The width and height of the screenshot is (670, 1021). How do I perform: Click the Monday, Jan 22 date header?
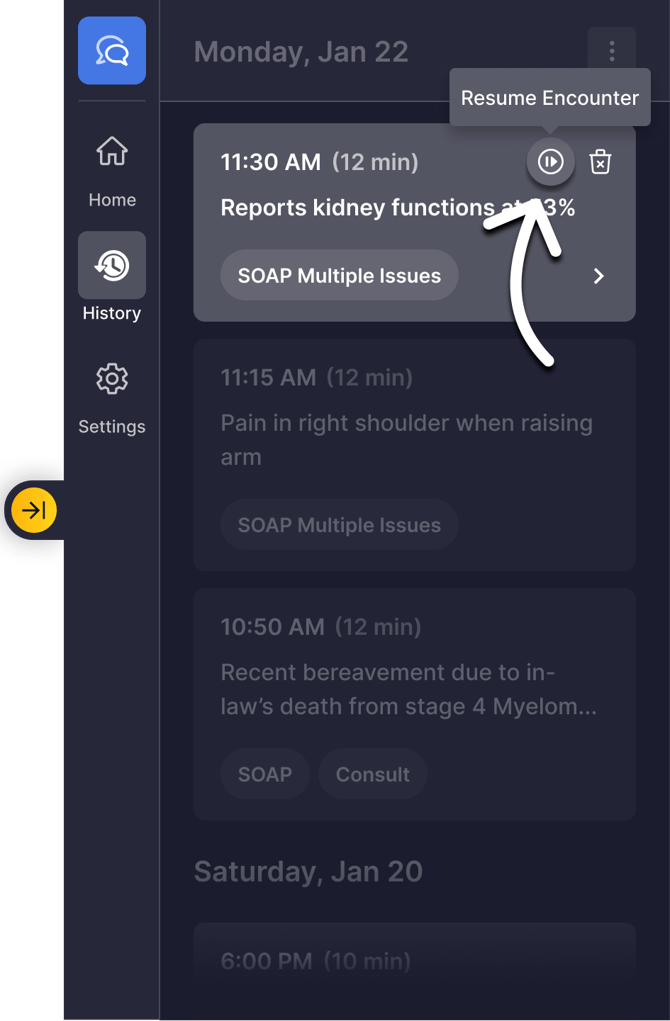301,52
